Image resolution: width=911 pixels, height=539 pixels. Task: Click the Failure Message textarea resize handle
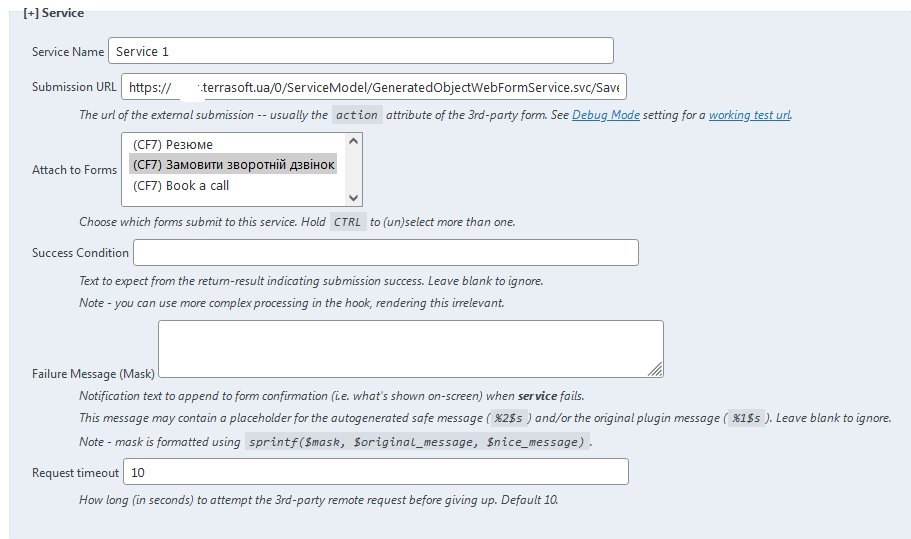coord(655,369)
